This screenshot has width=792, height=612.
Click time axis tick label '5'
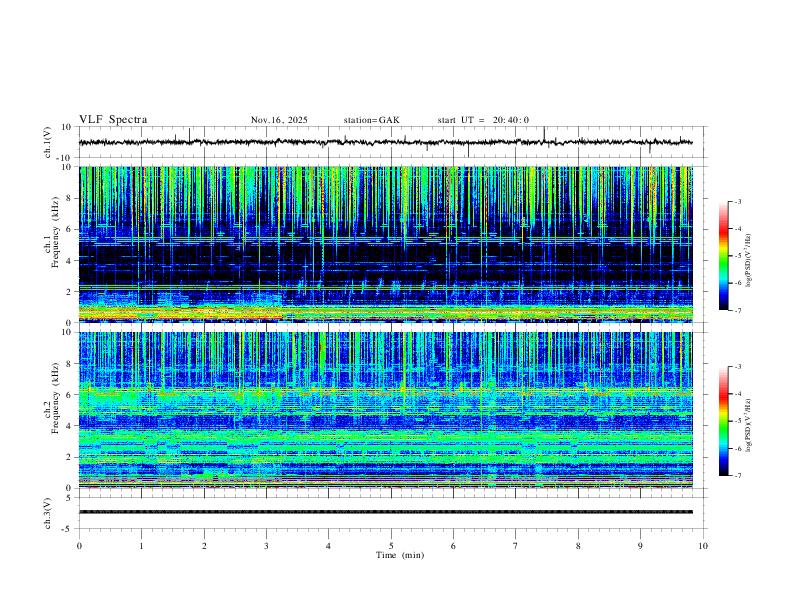point(391,546)
